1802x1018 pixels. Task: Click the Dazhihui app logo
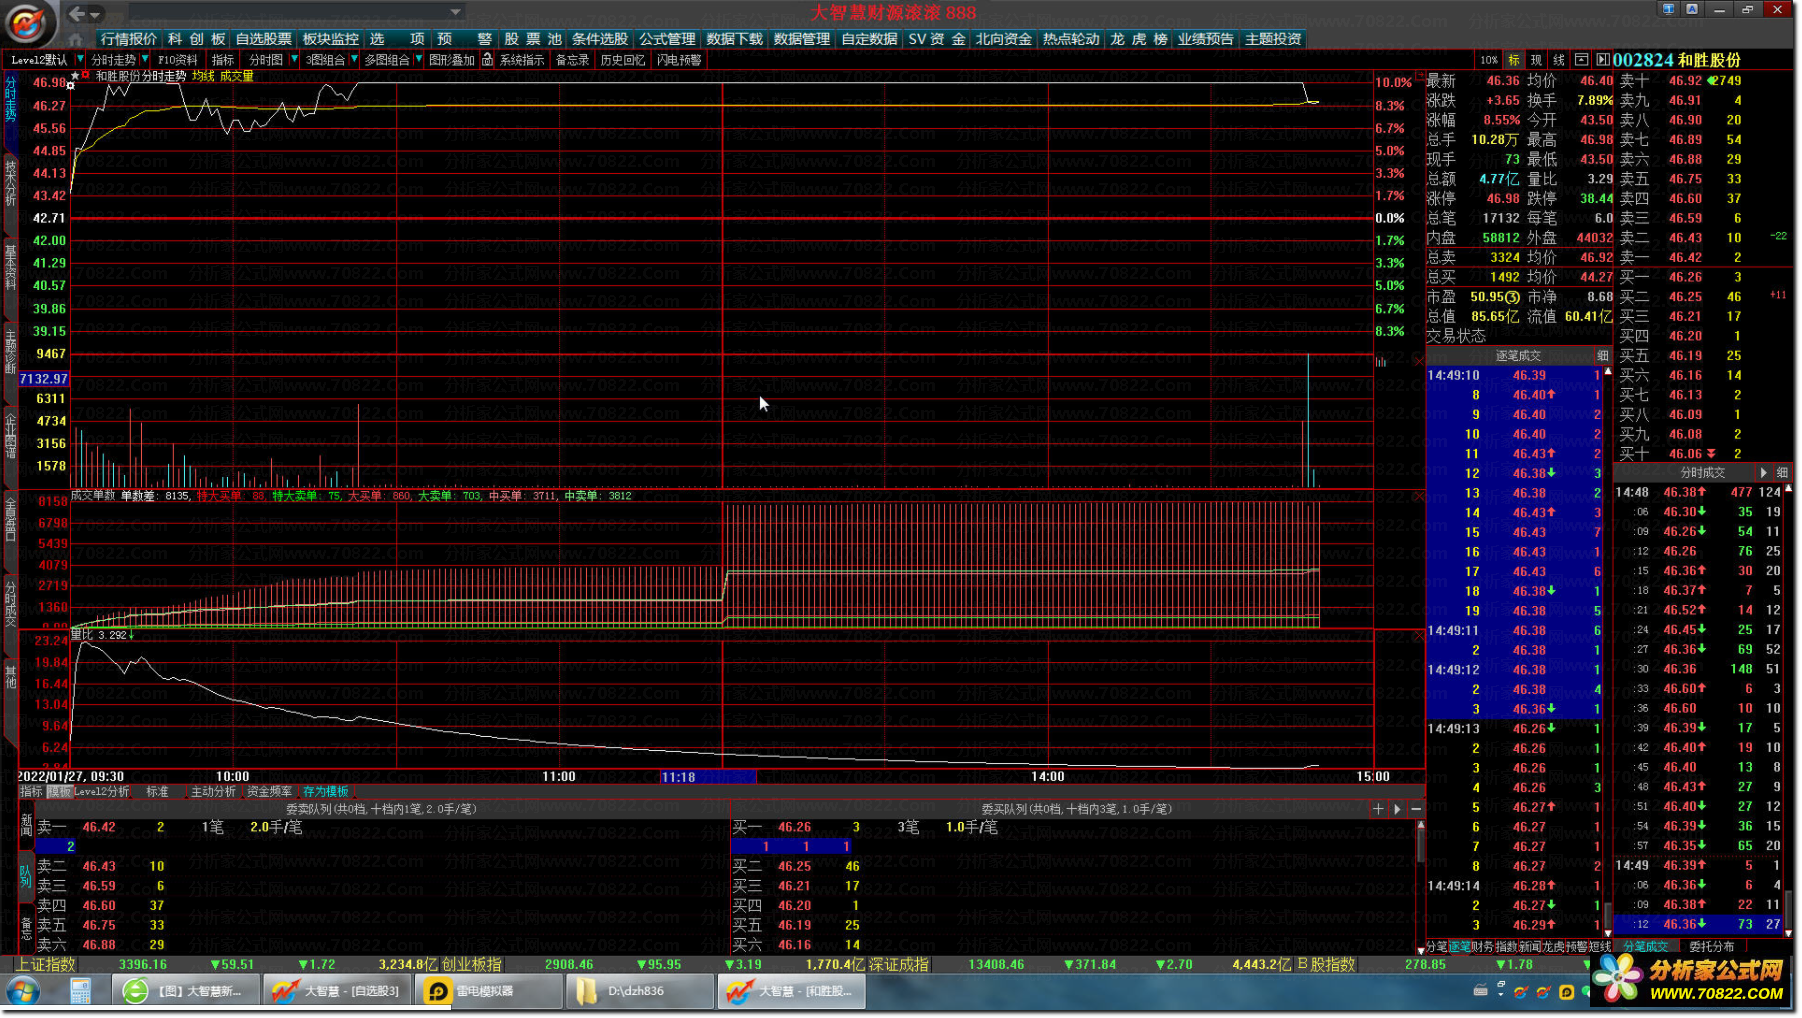coord(27,22)
